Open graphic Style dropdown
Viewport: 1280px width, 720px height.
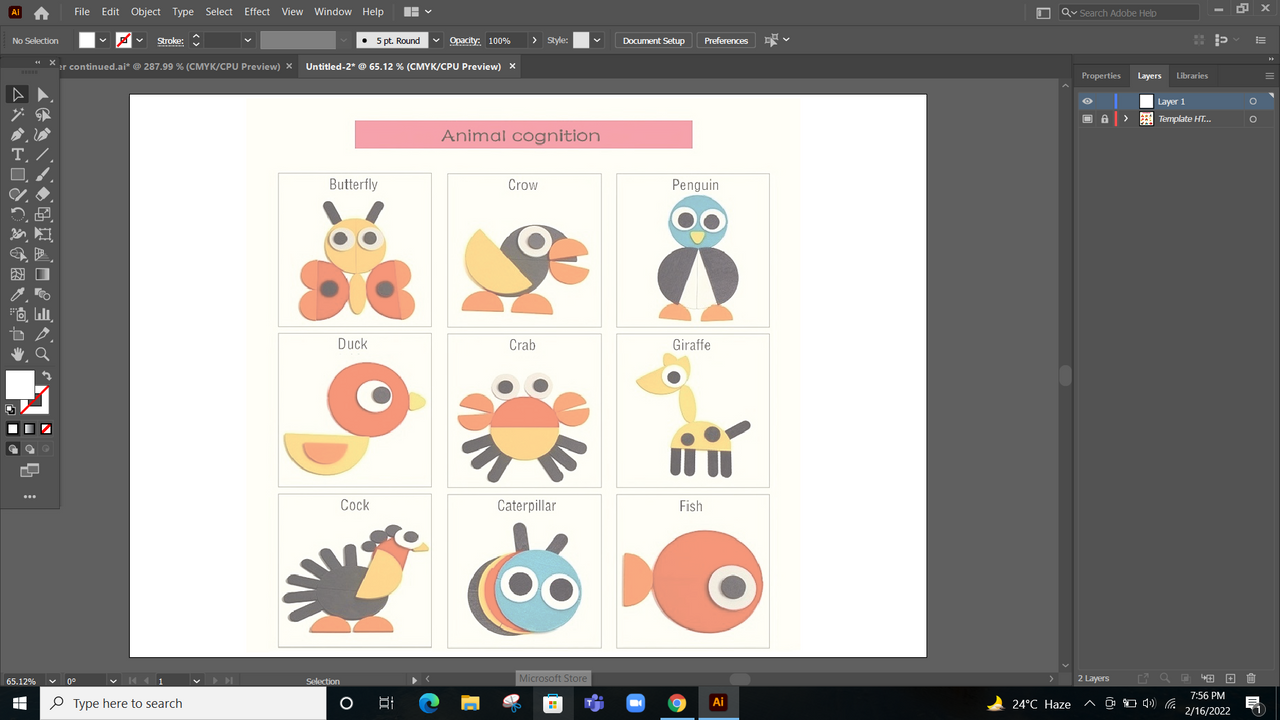[x=597, y=40]
